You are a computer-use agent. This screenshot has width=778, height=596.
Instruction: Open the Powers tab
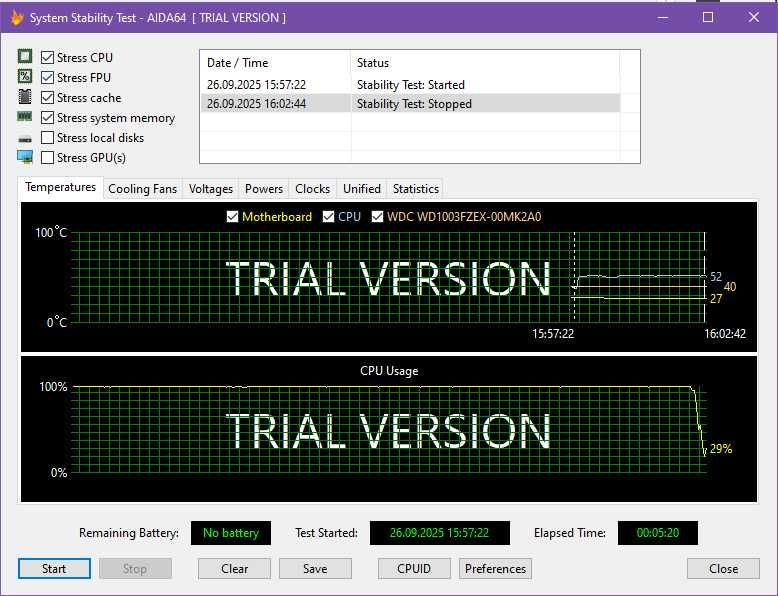click(263, 189)
